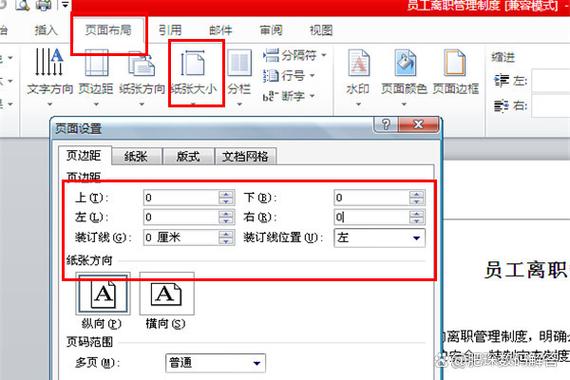
Task: Open the 行号 line numbers dropdown
Action: pyautogui.click(x=289, y=76)
